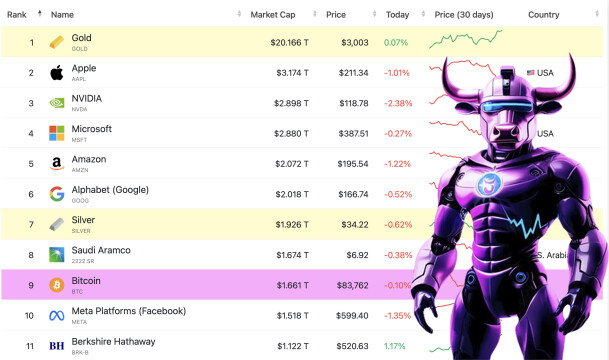Image resolution: width=609 pixels, height=360 pixels.
Task: Open the Berkshire Hathaway link
Action: (x=113, y=341)
